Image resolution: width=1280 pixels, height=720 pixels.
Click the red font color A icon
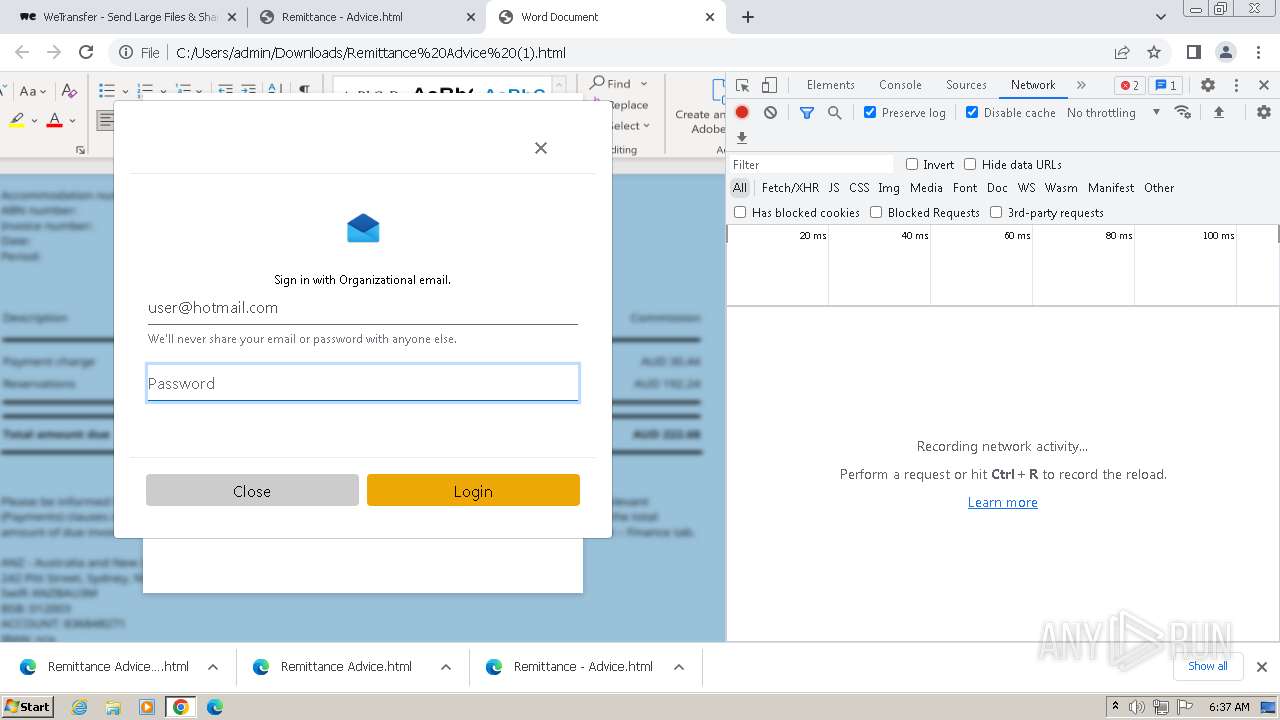[x=54, y=120]
